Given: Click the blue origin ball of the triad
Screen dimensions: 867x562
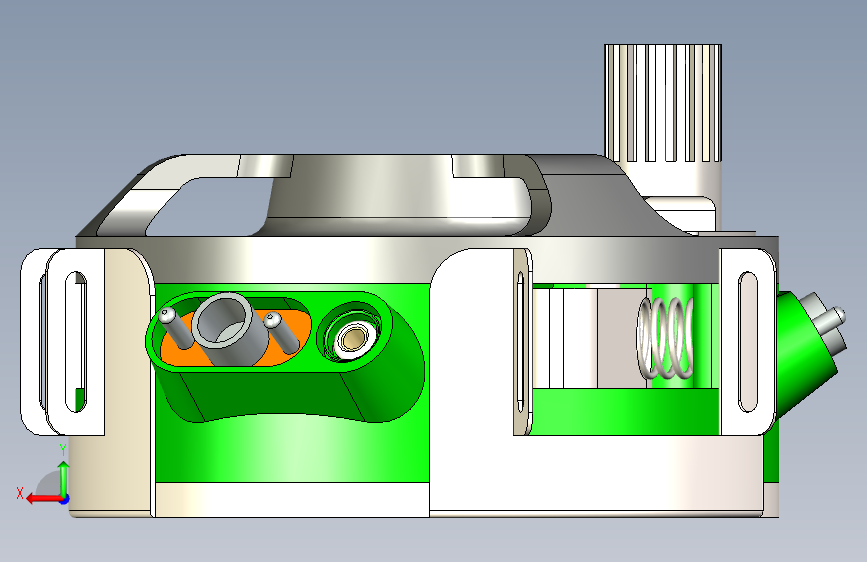Looking at the screenshot, I should tap(65, 499).
